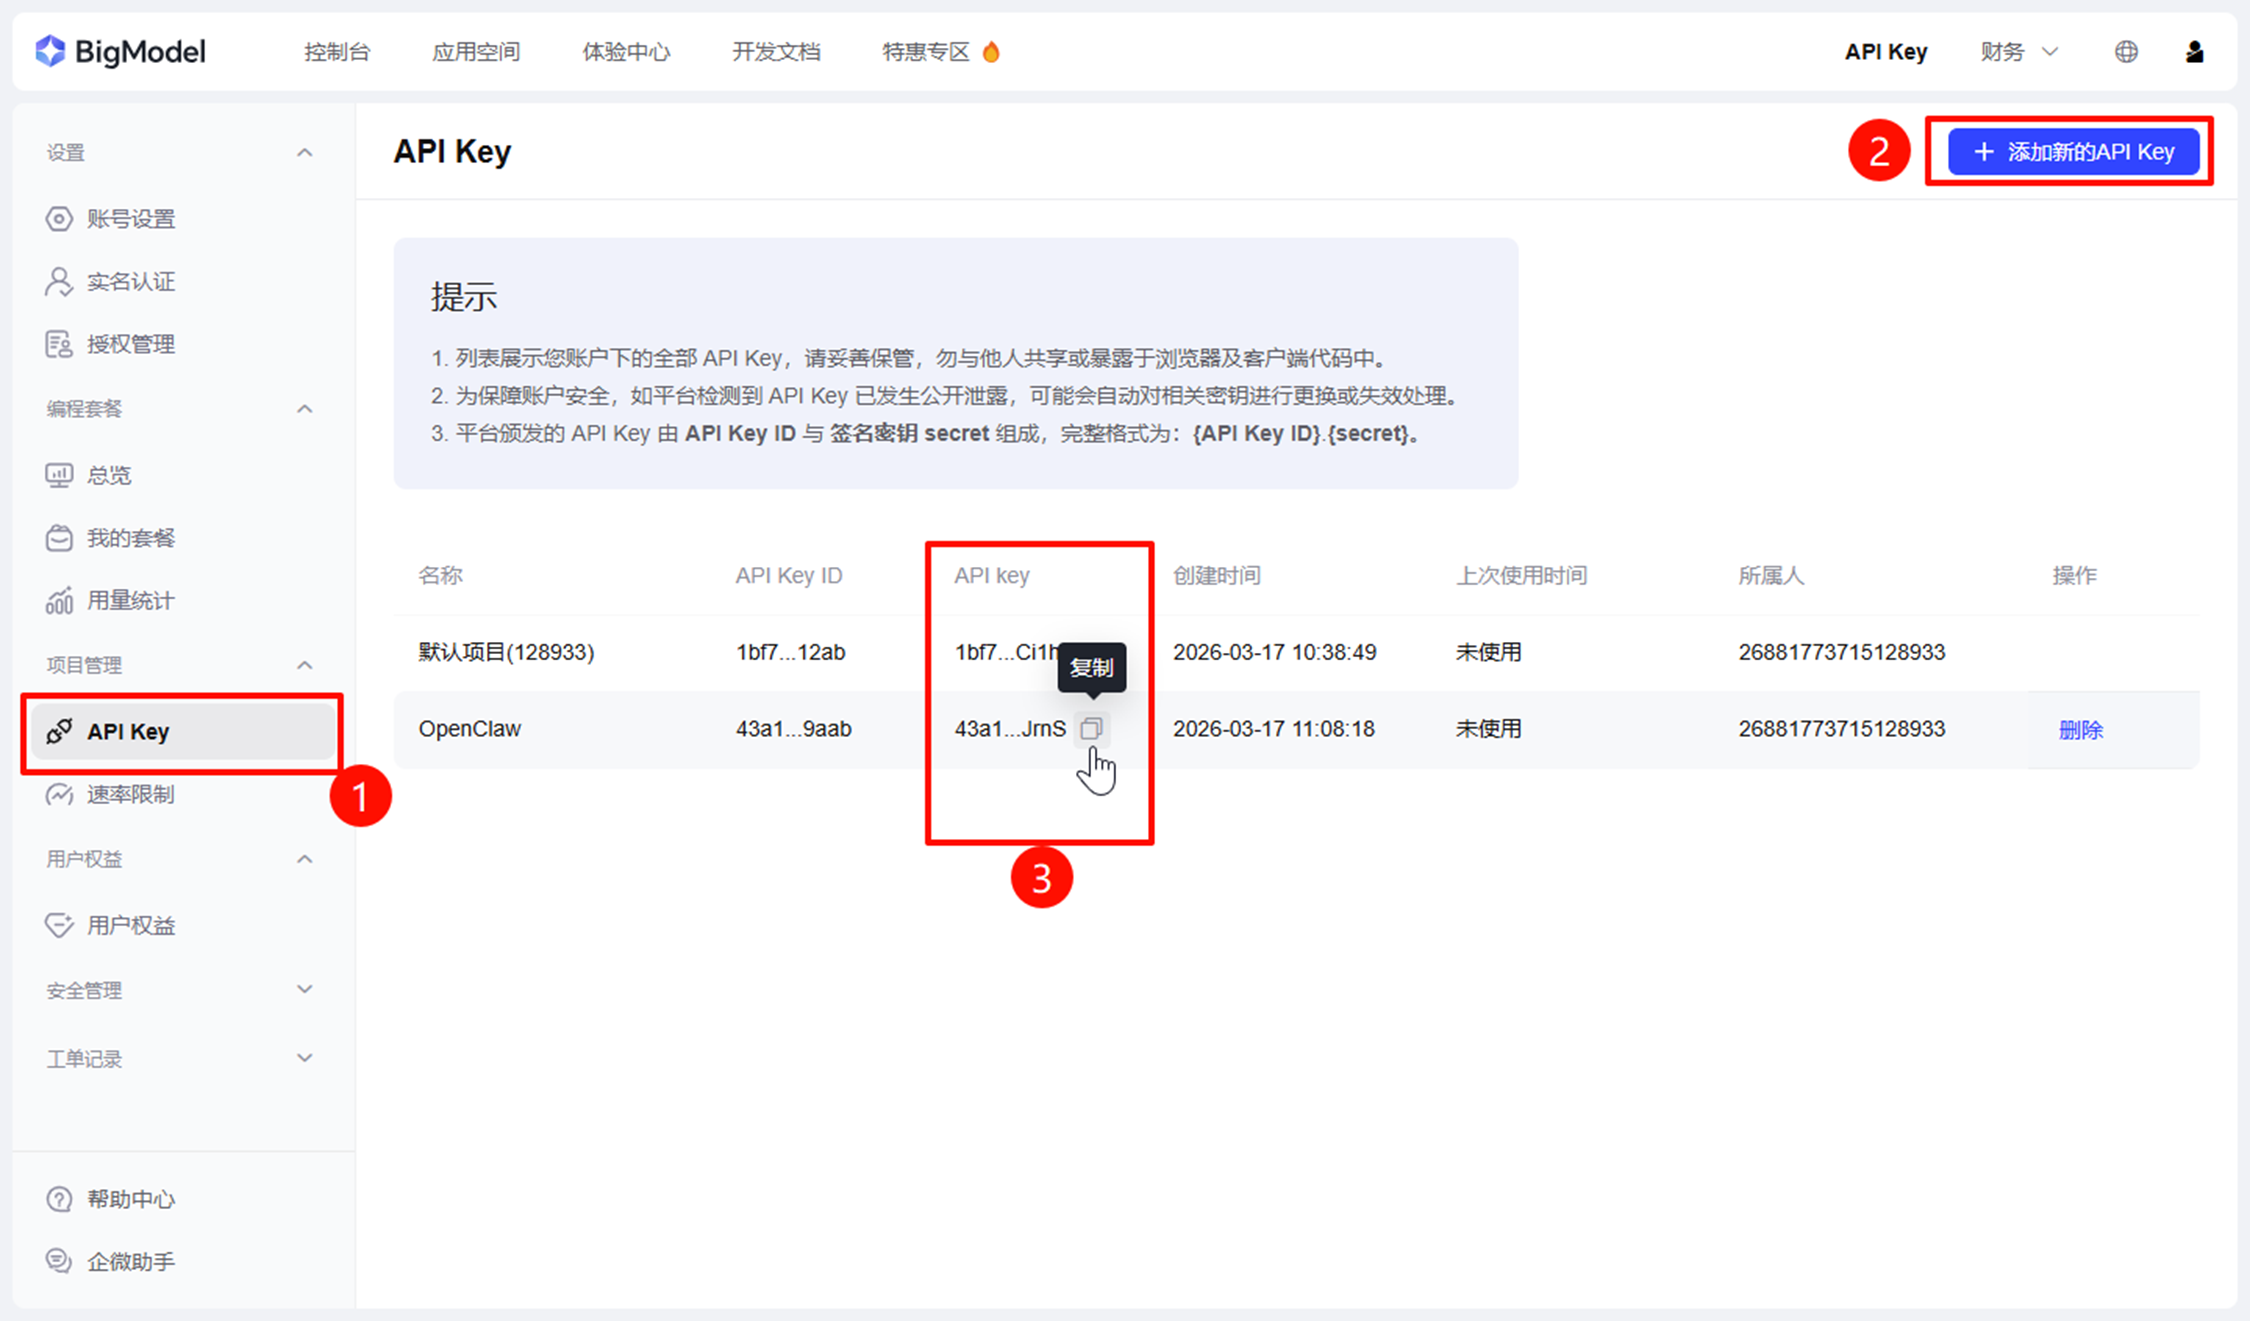
Task: Click the BigModel logo
Action: tap(121, 52)
